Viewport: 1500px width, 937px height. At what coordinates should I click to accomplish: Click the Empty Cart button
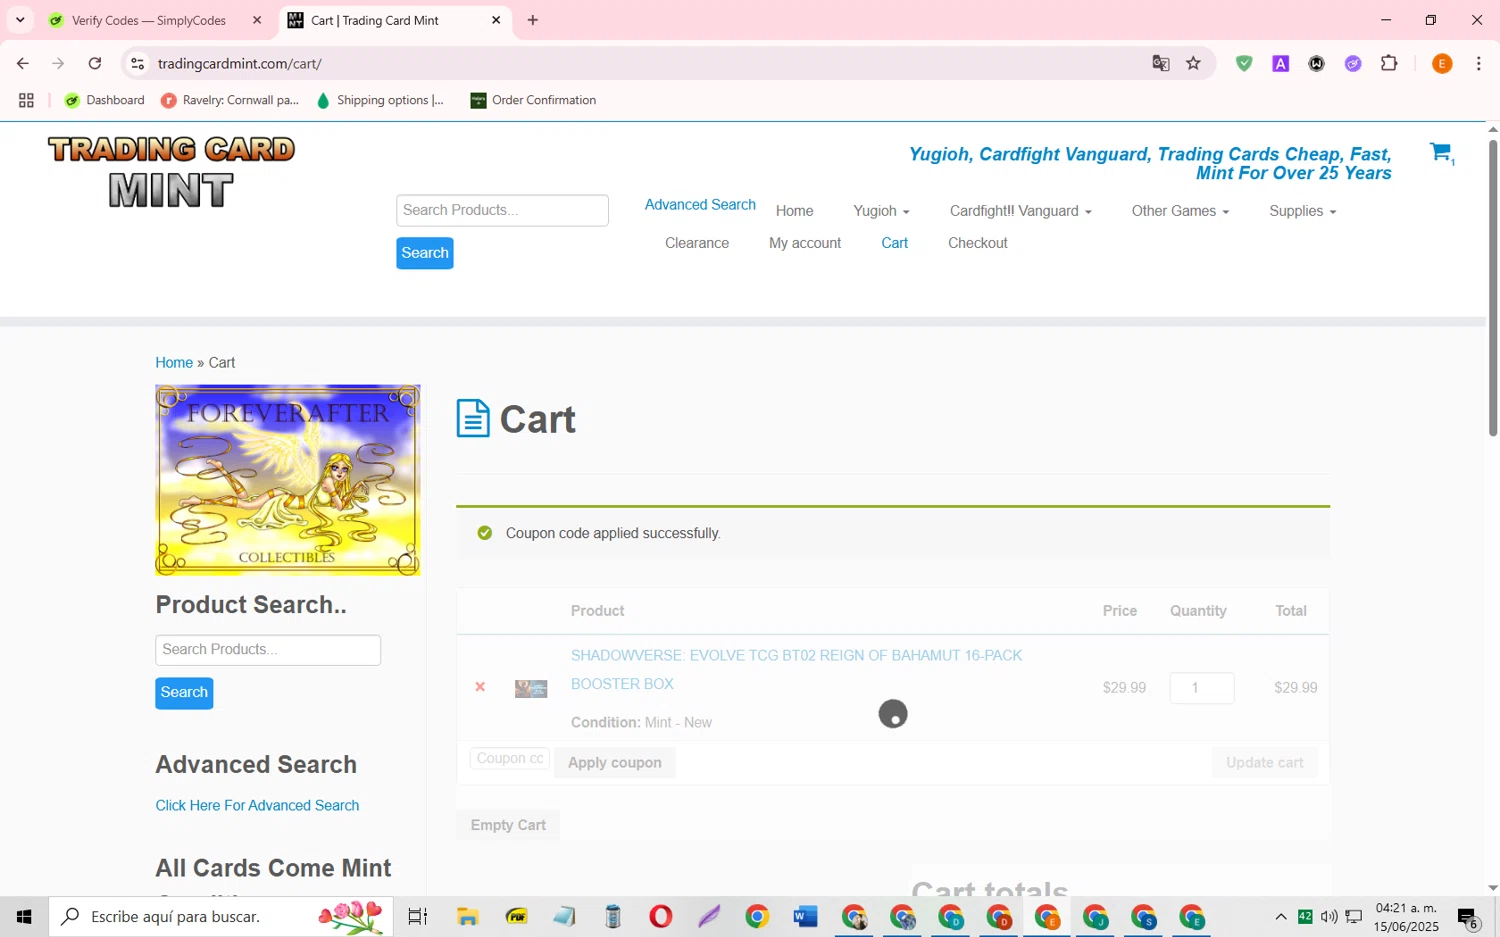(x=508, y=826)
